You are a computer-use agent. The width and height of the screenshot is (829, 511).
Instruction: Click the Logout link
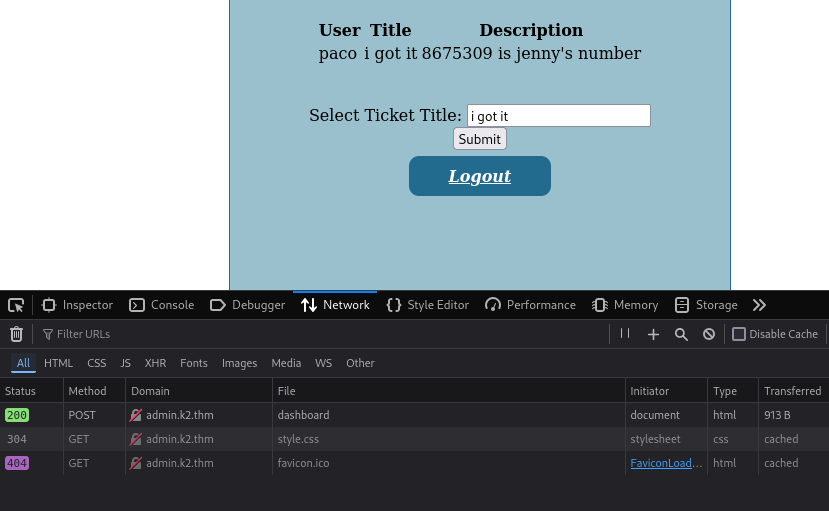pyautogui.click(x=480, y=176)
